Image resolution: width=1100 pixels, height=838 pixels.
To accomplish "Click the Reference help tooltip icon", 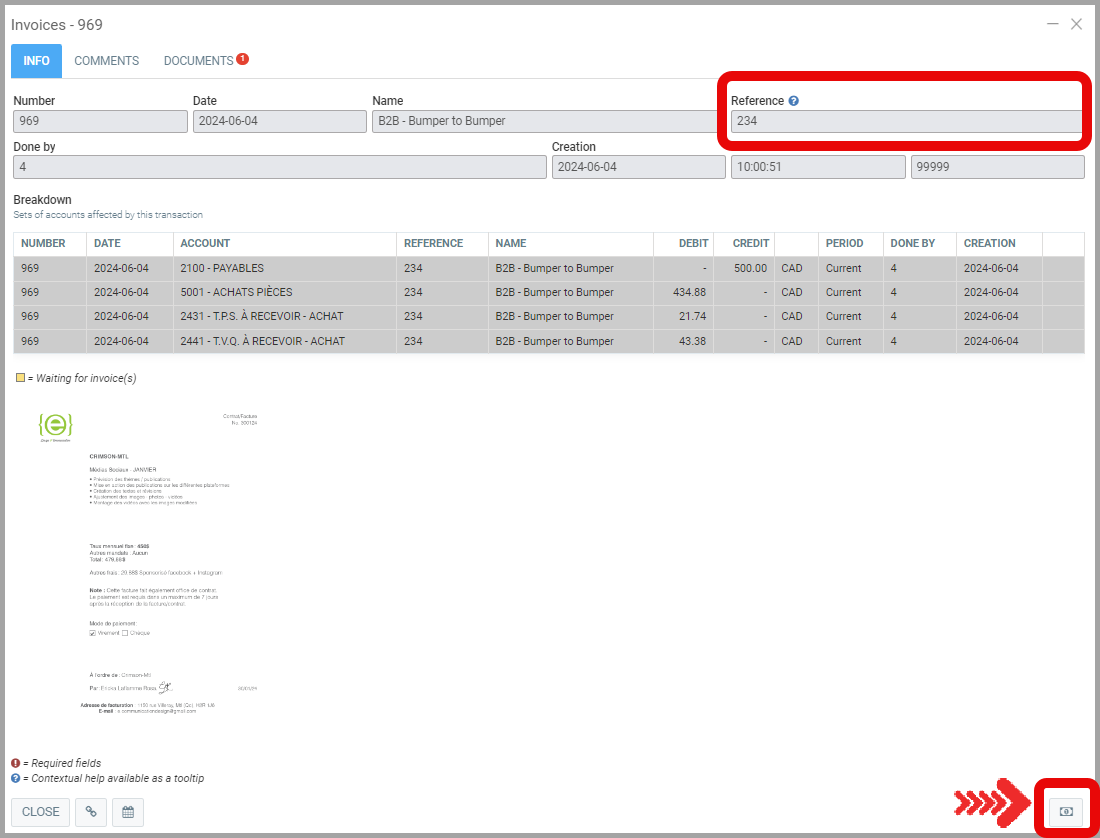I will coord(793,101).
